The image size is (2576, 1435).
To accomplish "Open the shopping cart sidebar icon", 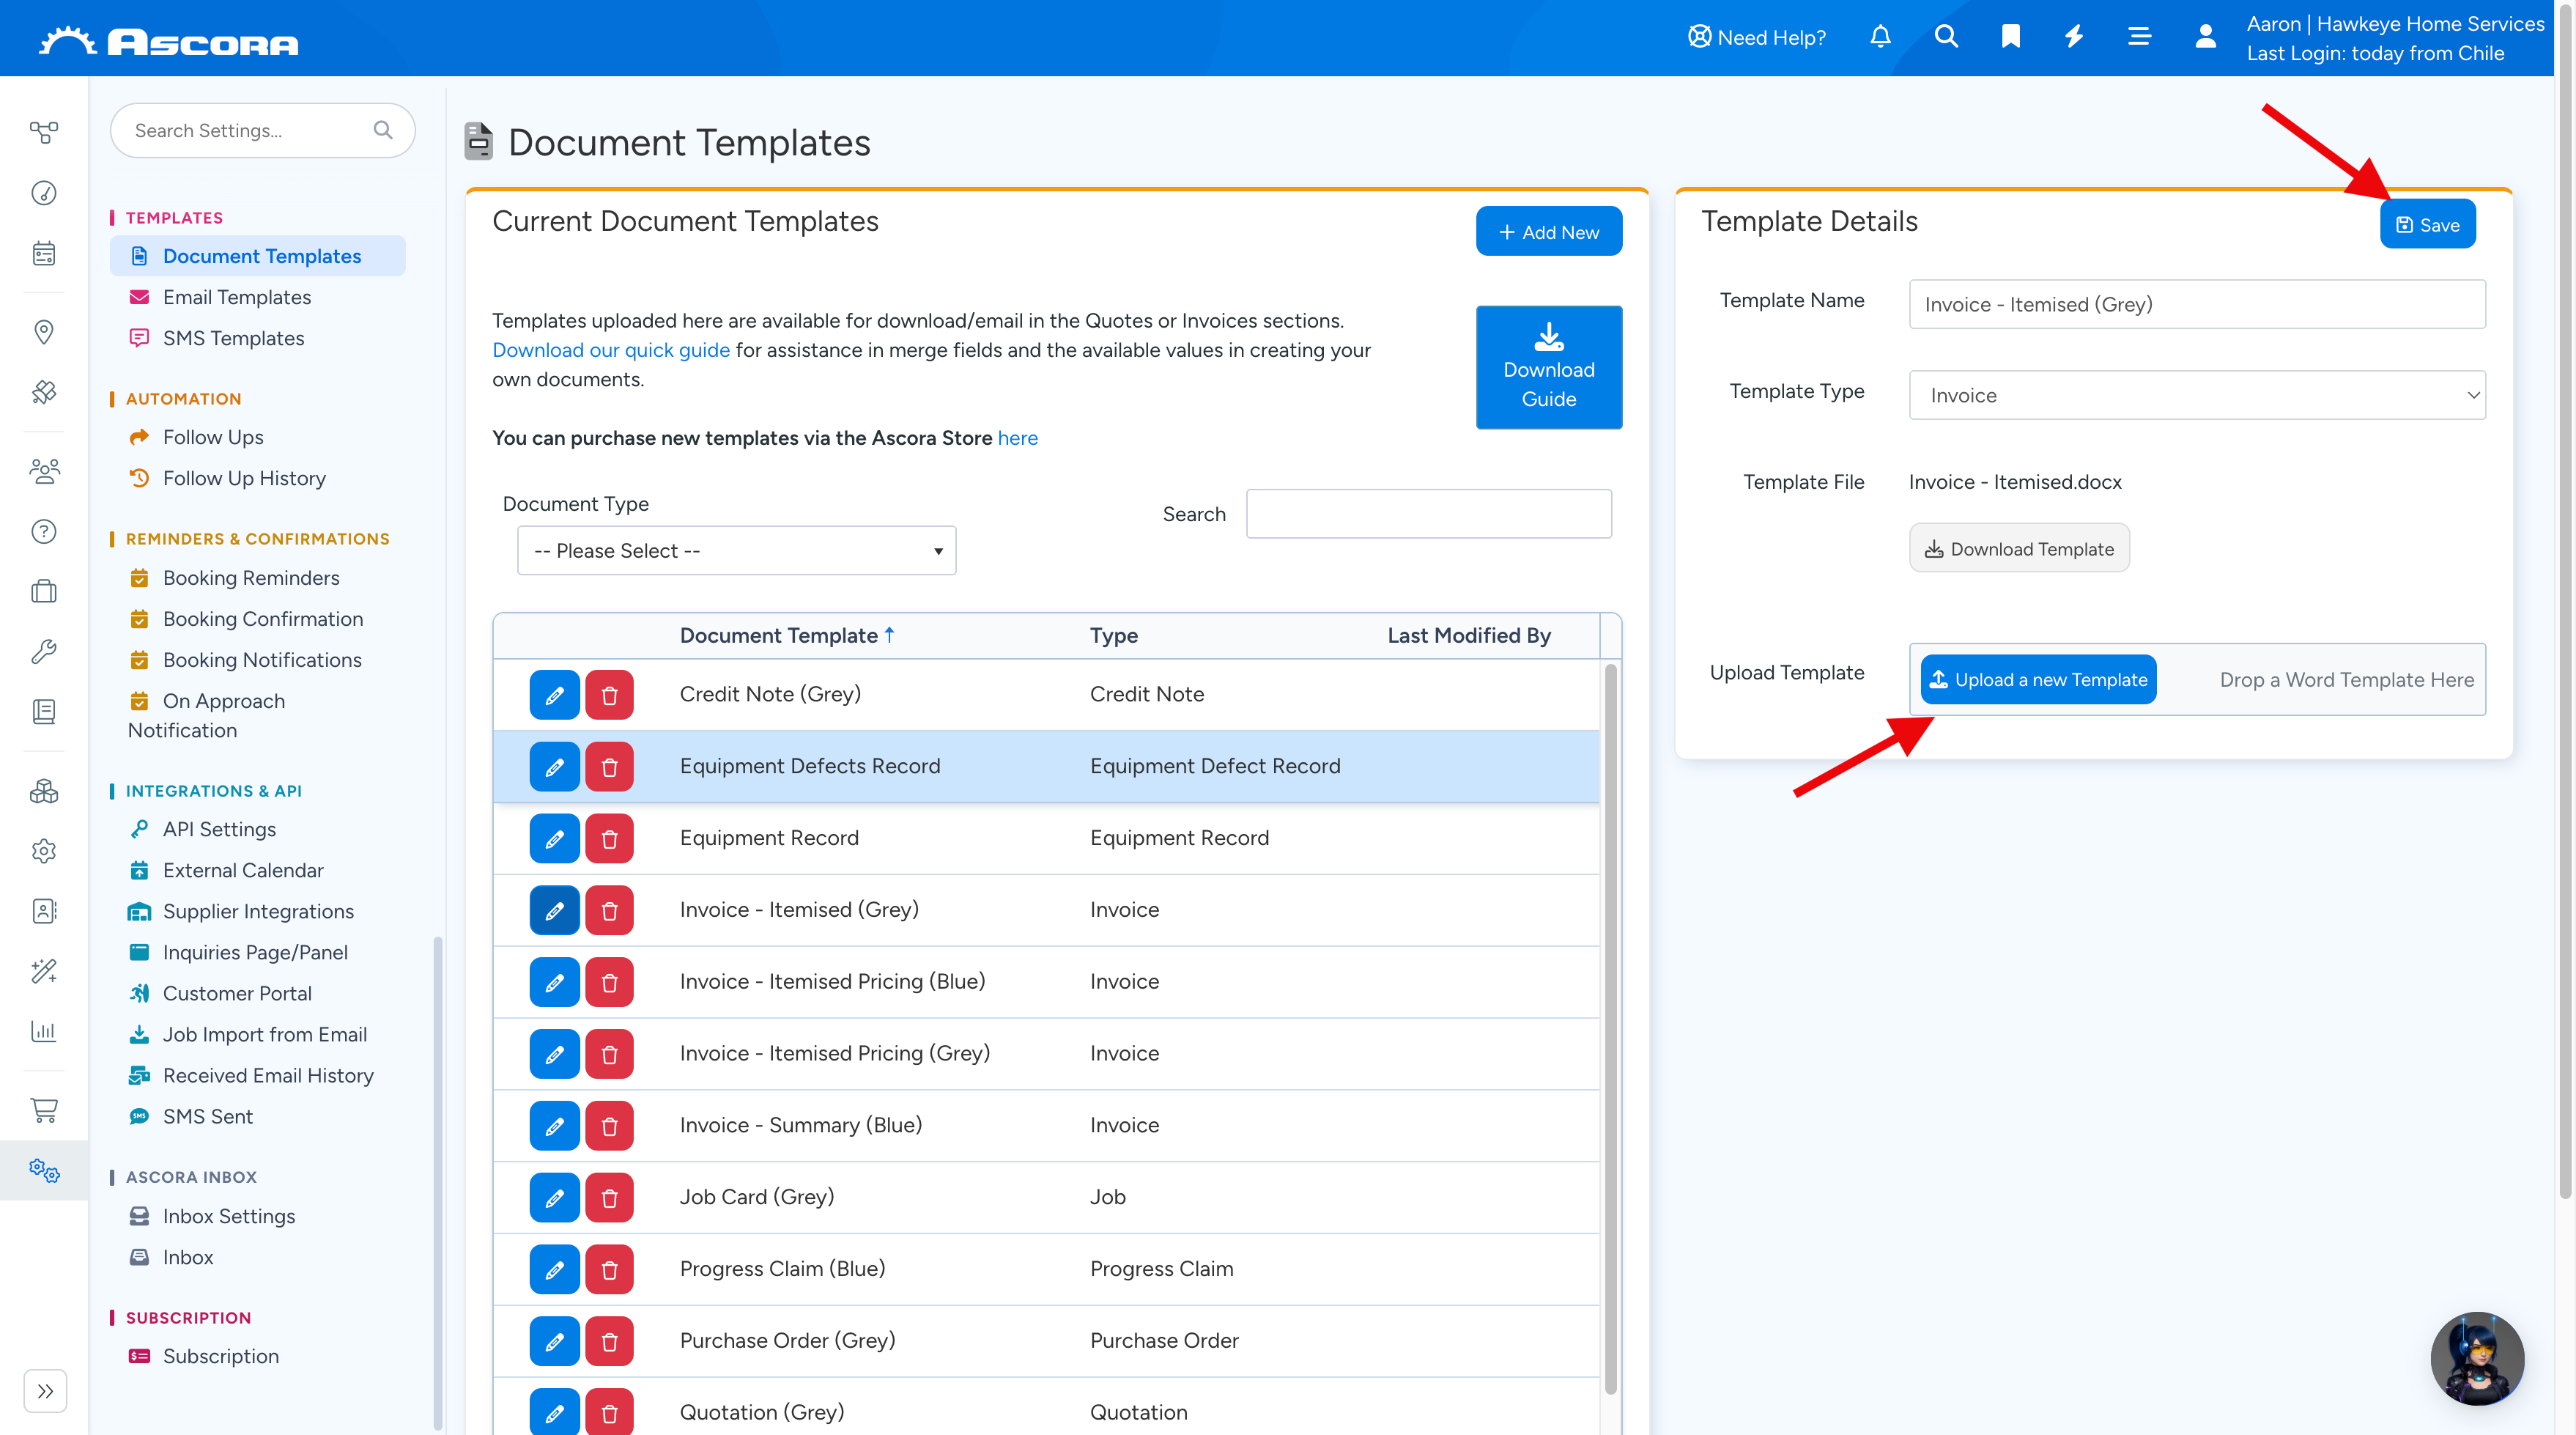I will [44, 1110].
